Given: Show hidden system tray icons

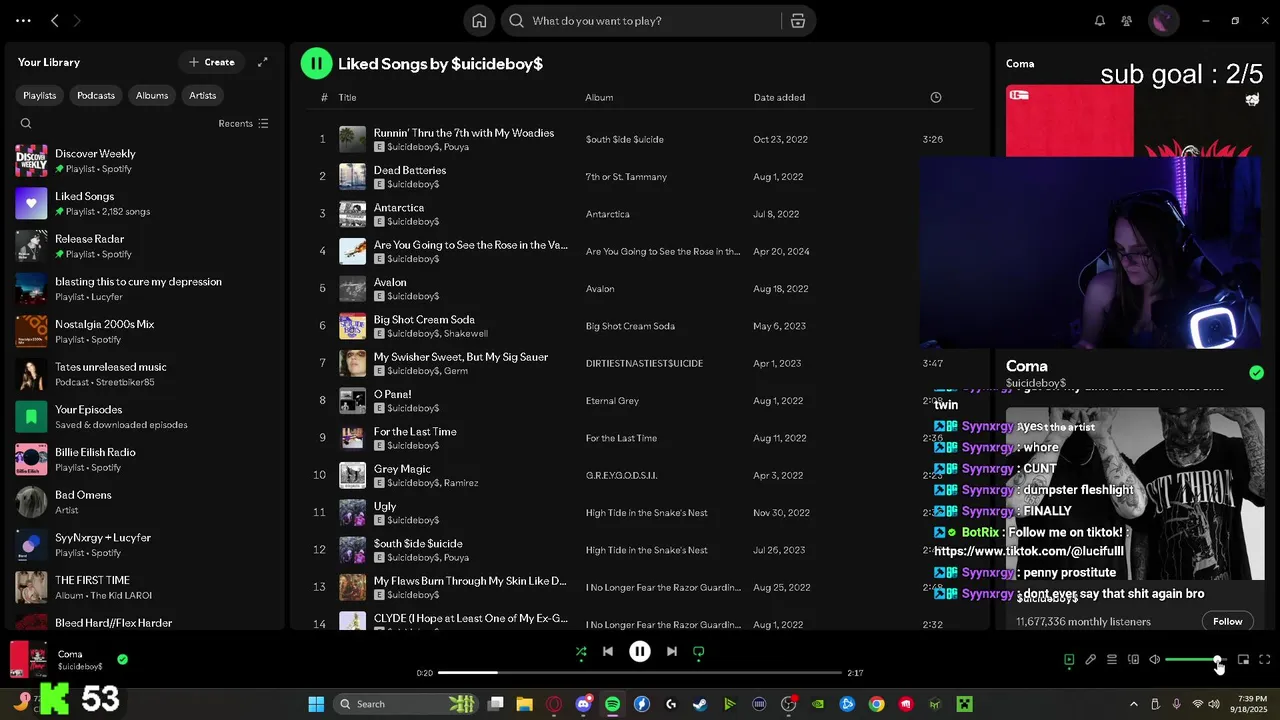Looking at the screenshot, I should click(x=1133, y=704).
